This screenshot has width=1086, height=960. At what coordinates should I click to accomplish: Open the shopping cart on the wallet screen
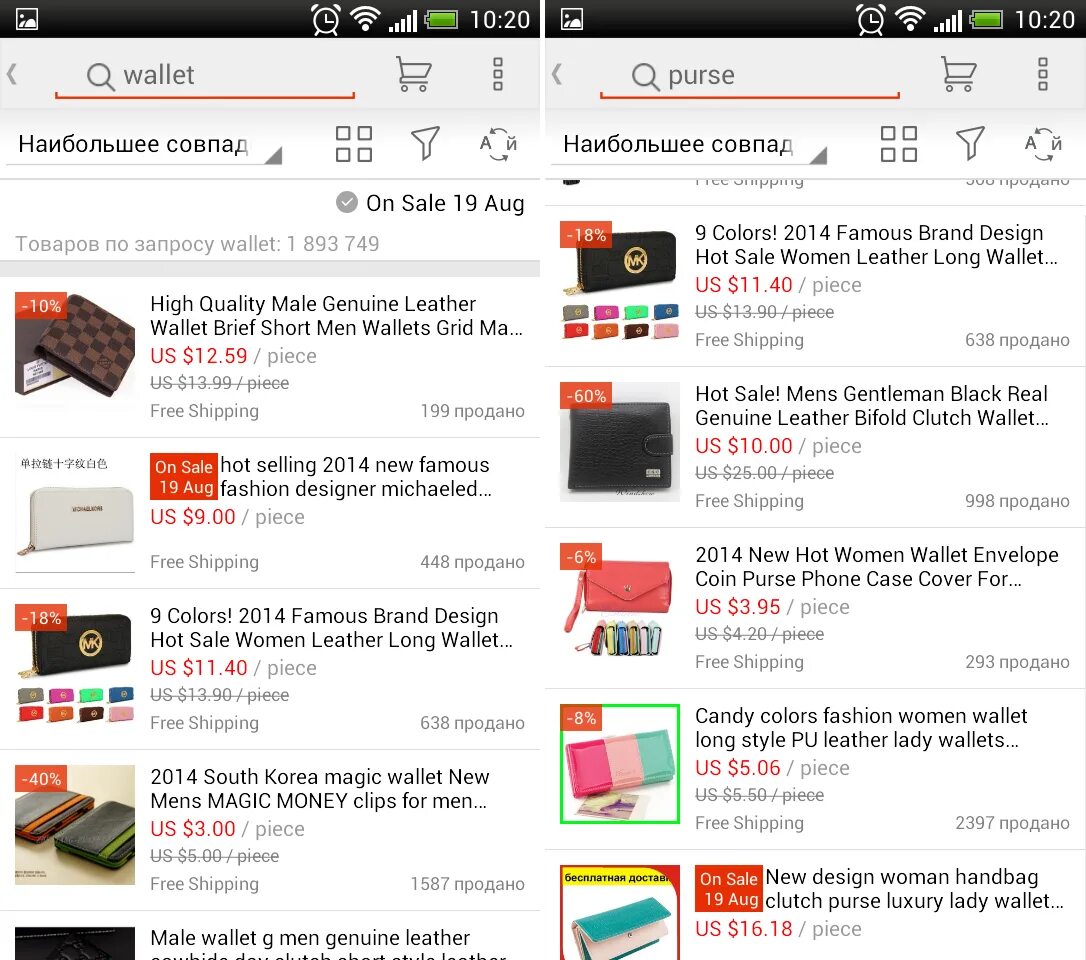coord(413,74)
